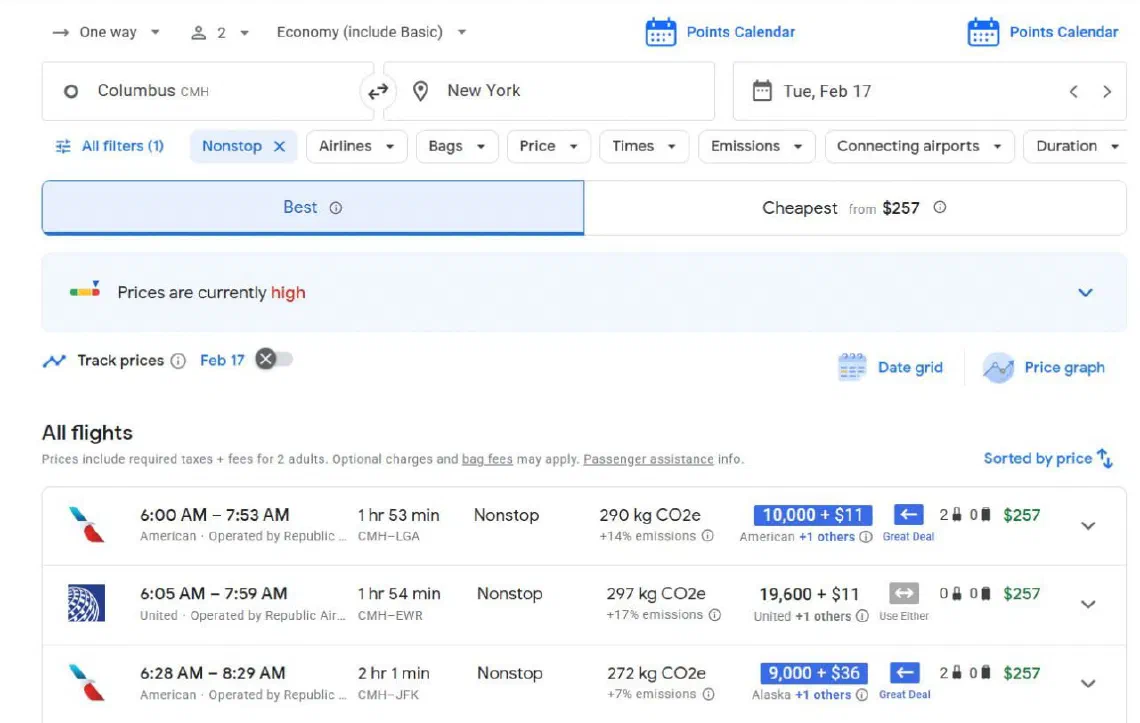Click emissions info icon for 272 kg CO2e flight

(708, 695)
